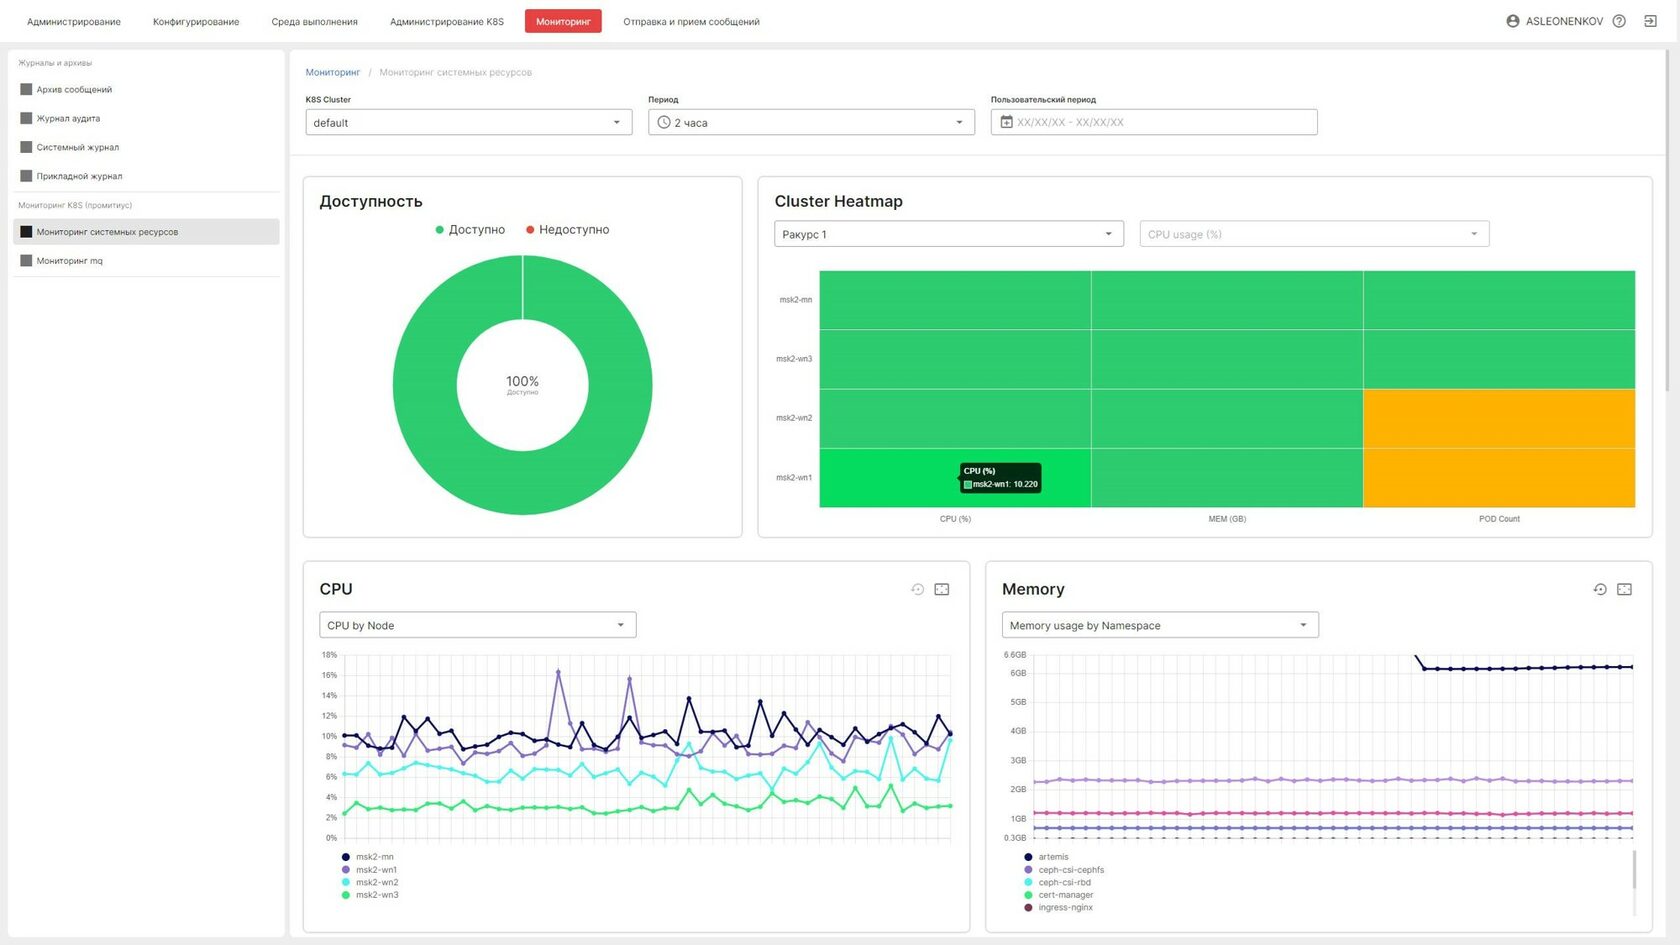The image size is (1680, 945).
Task: Open the K8S Cluster default dropdown
Action: [x=469, y=122]
